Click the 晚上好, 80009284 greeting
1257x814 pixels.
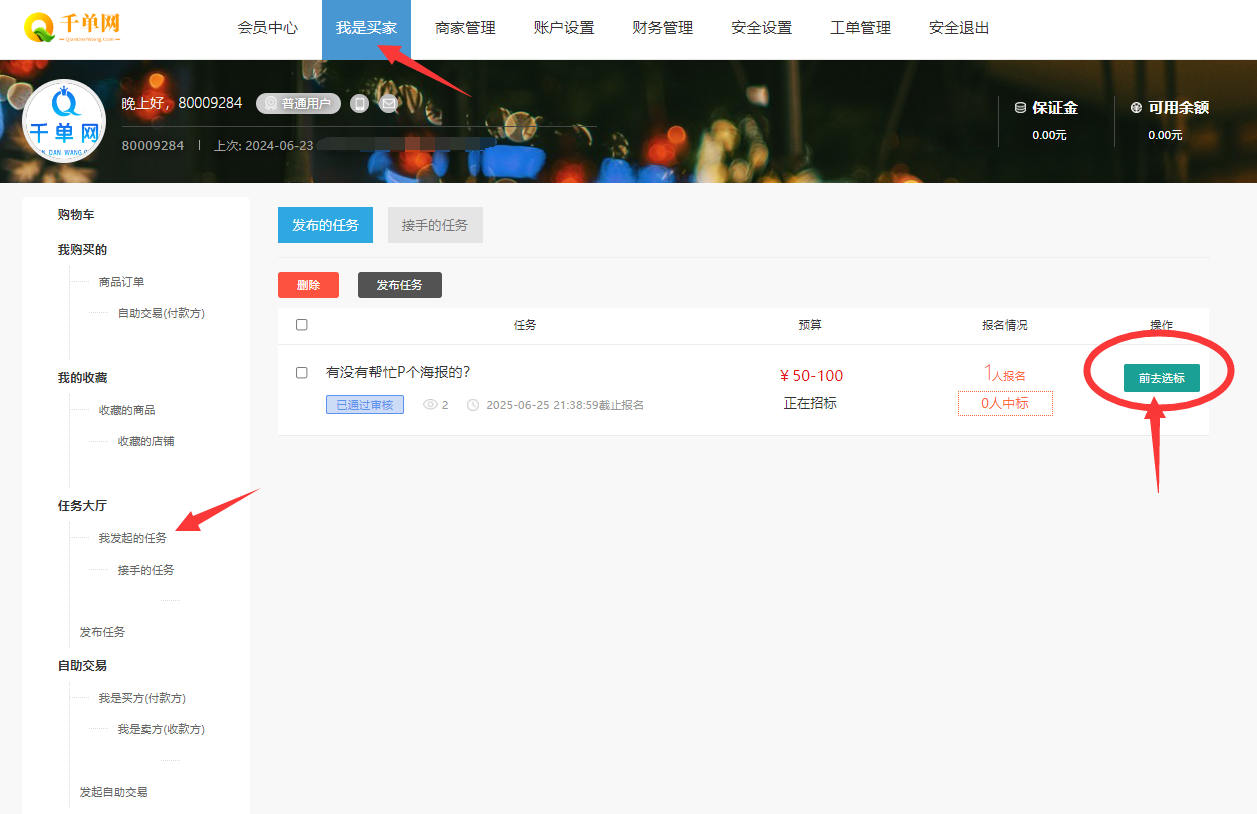point(182,103)
